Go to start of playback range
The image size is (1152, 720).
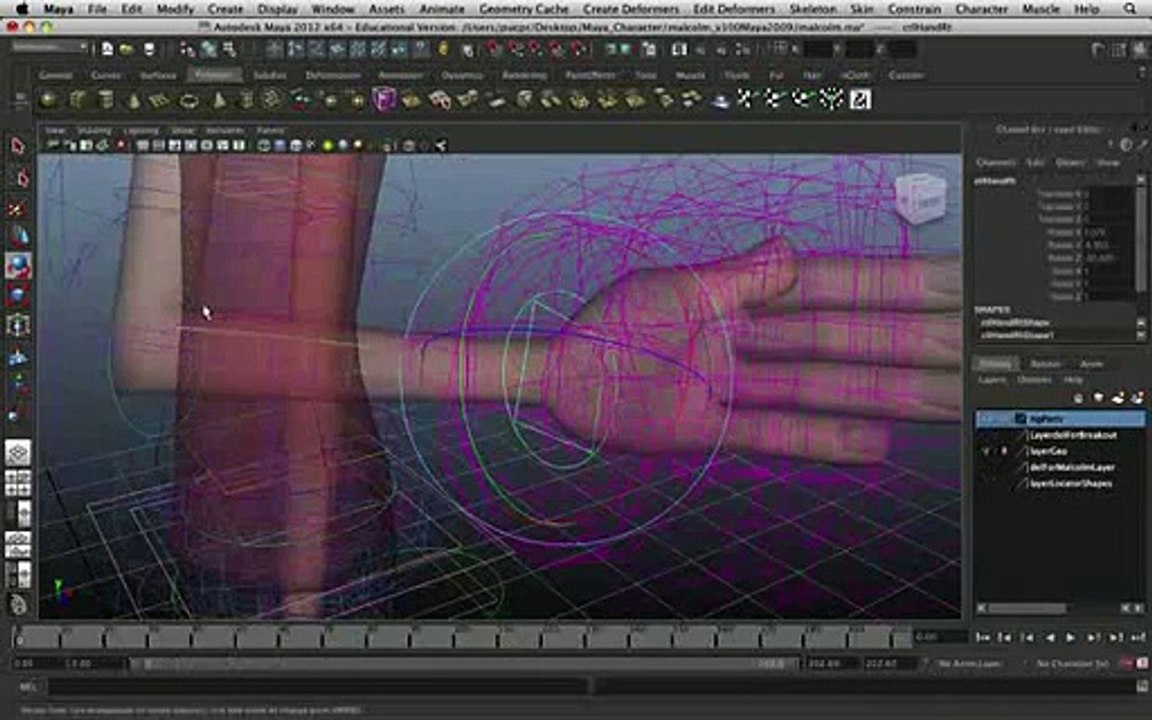[x=982, y=638]
